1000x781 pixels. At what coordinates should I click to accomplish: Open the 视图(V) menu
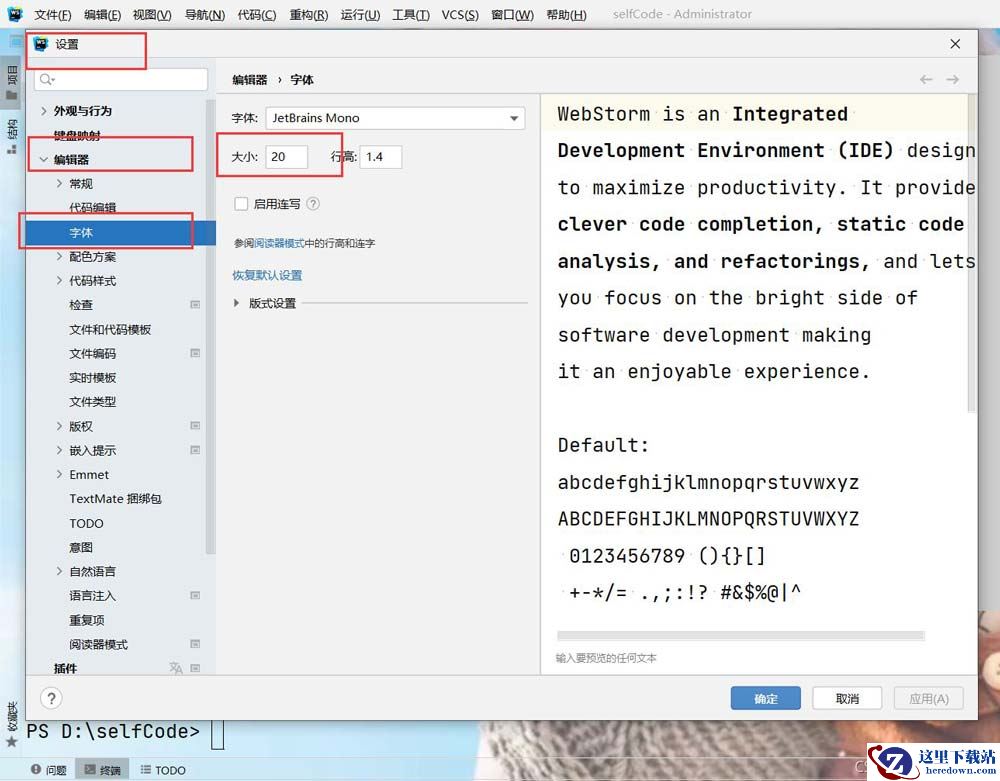152,14
